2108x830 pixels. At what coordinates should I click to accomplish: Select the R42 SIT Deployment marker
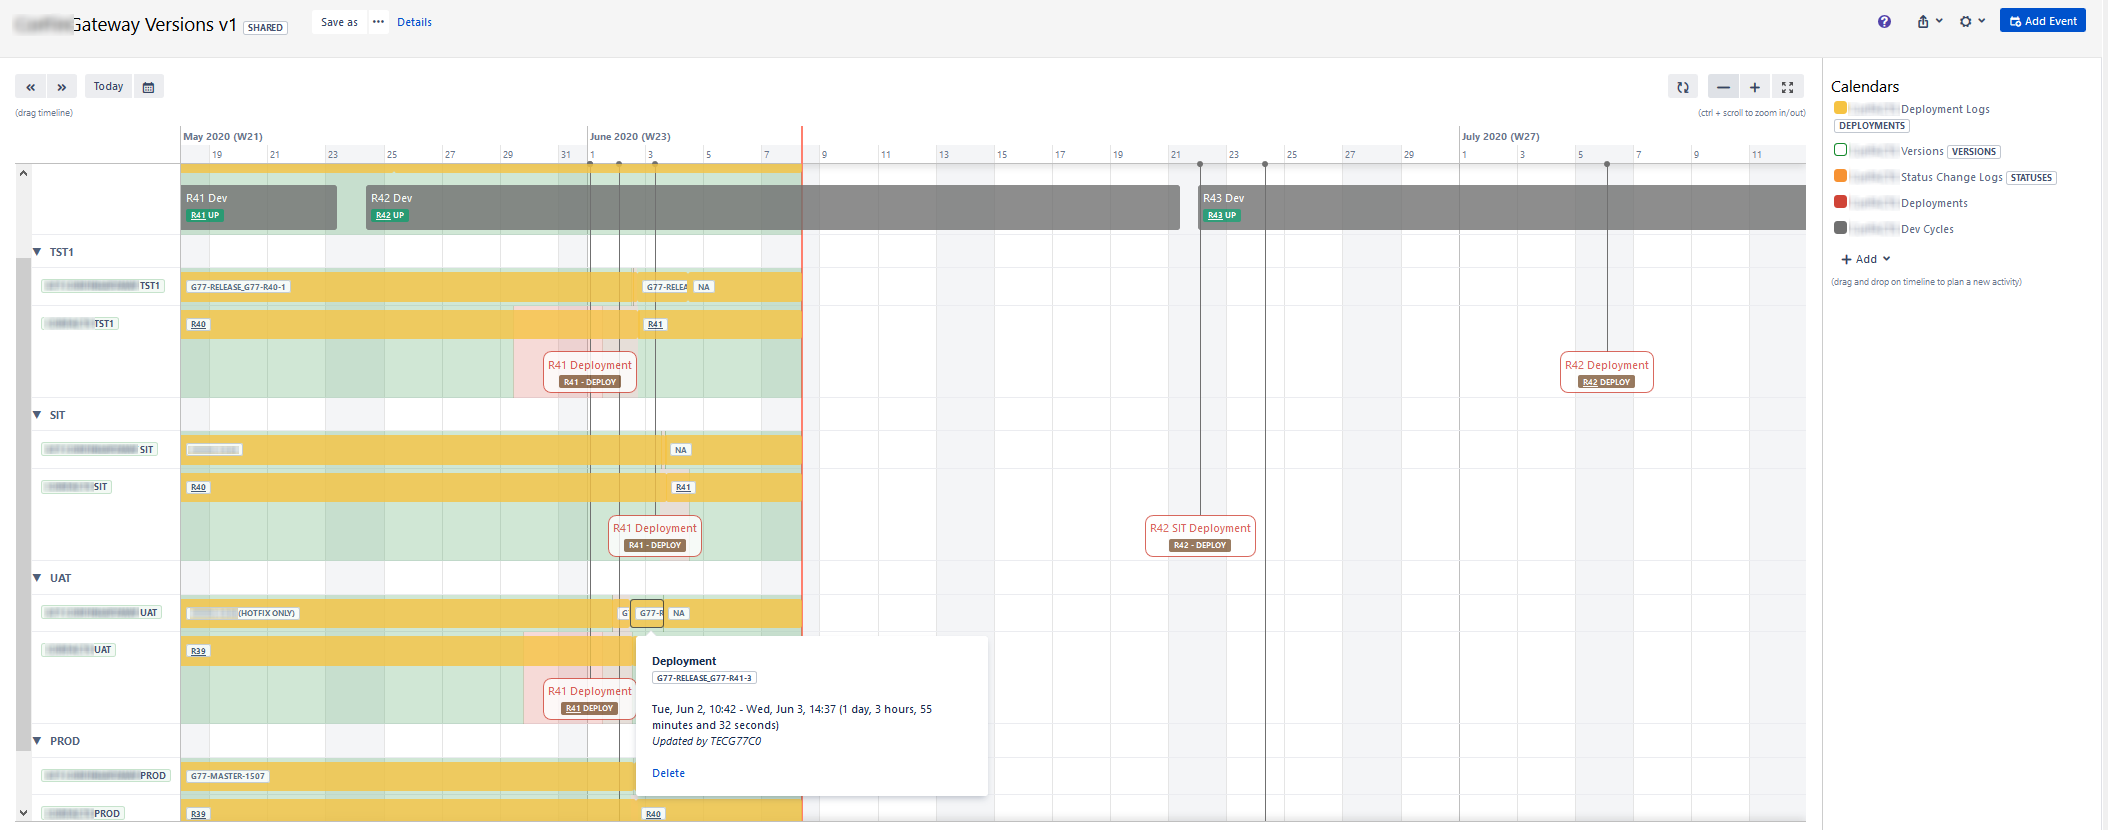click(x=1200, y=535)
